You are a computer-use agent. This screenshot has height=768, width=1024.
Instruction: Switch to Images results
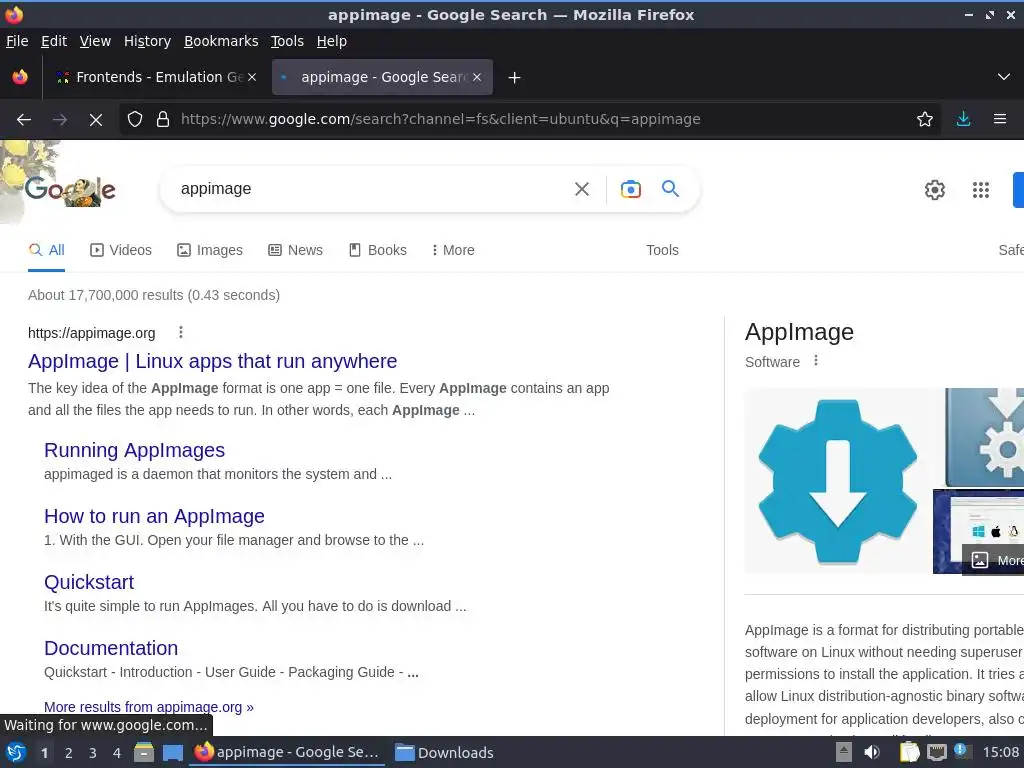point(210,250)
